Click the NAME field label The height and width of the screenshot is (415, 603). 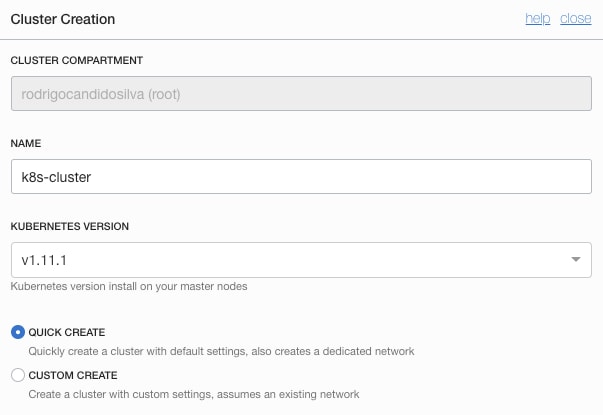tap(25, 144)
